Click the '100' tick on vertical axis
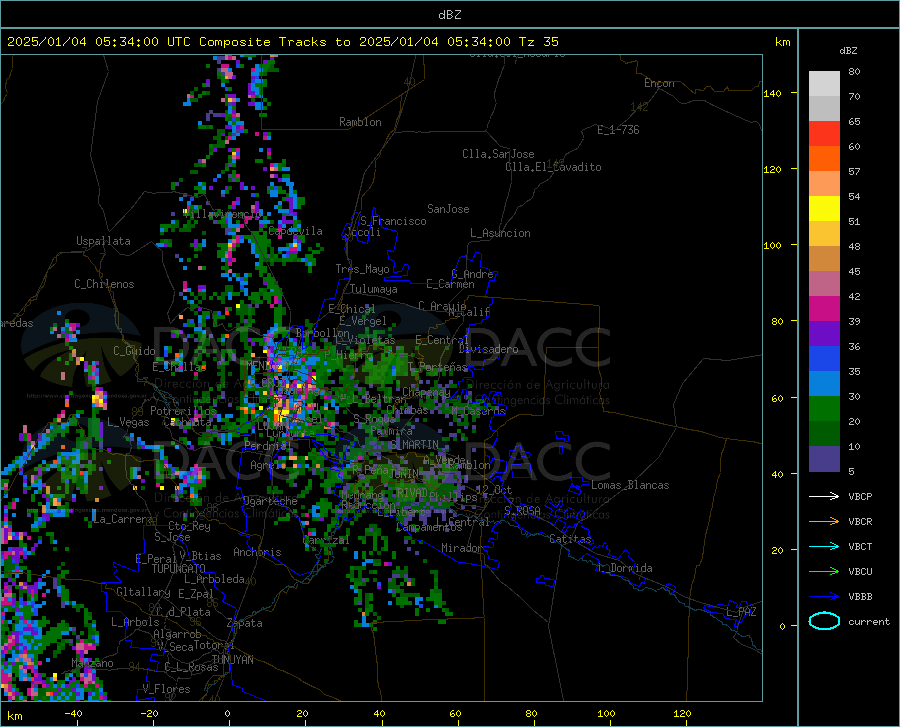Screen dimensions: 900x727 pyautogui.click(x=772, y=246)
